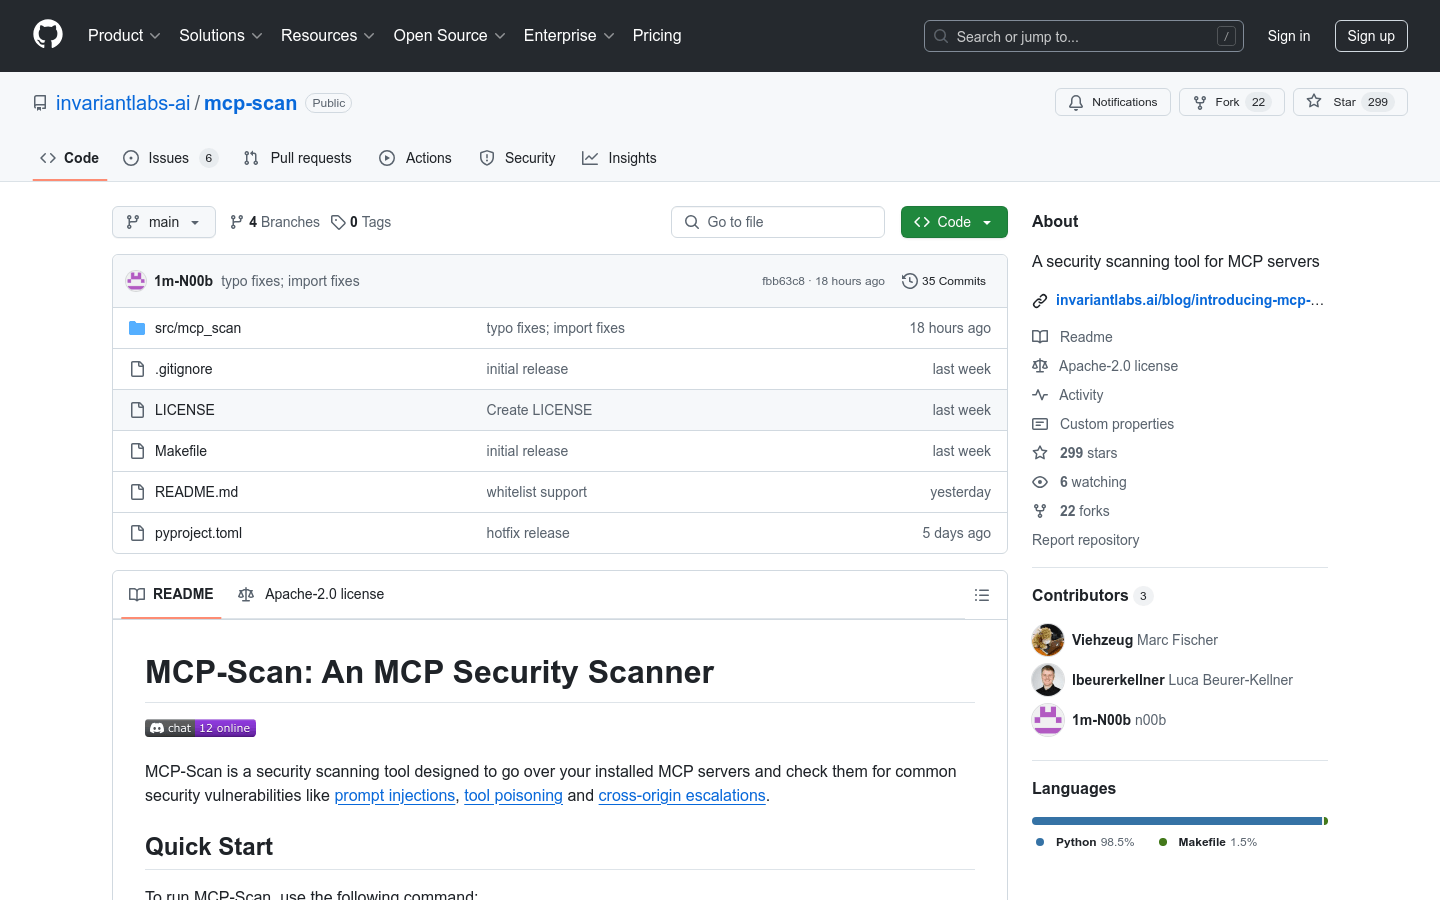The height and width of the screenshot is (900, 1440).
Task: Follow the tool poisoning link
Action: [x=513, y=795]
